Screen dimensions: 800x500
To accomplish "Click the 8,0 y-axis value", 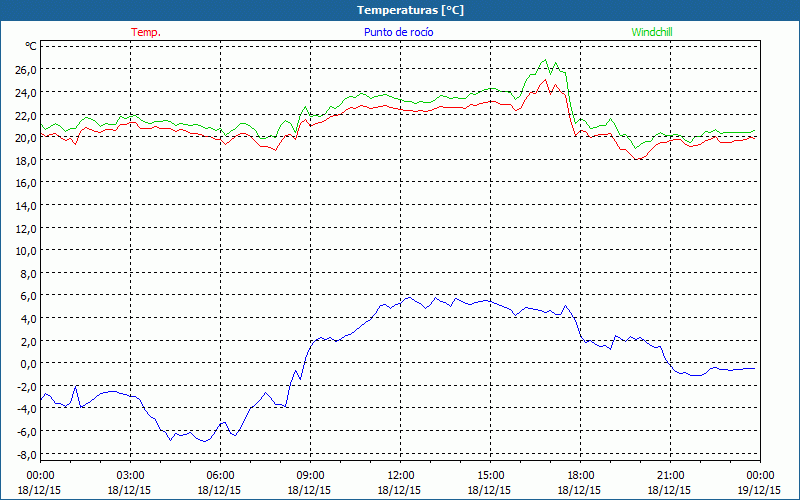I will point(28,274).
